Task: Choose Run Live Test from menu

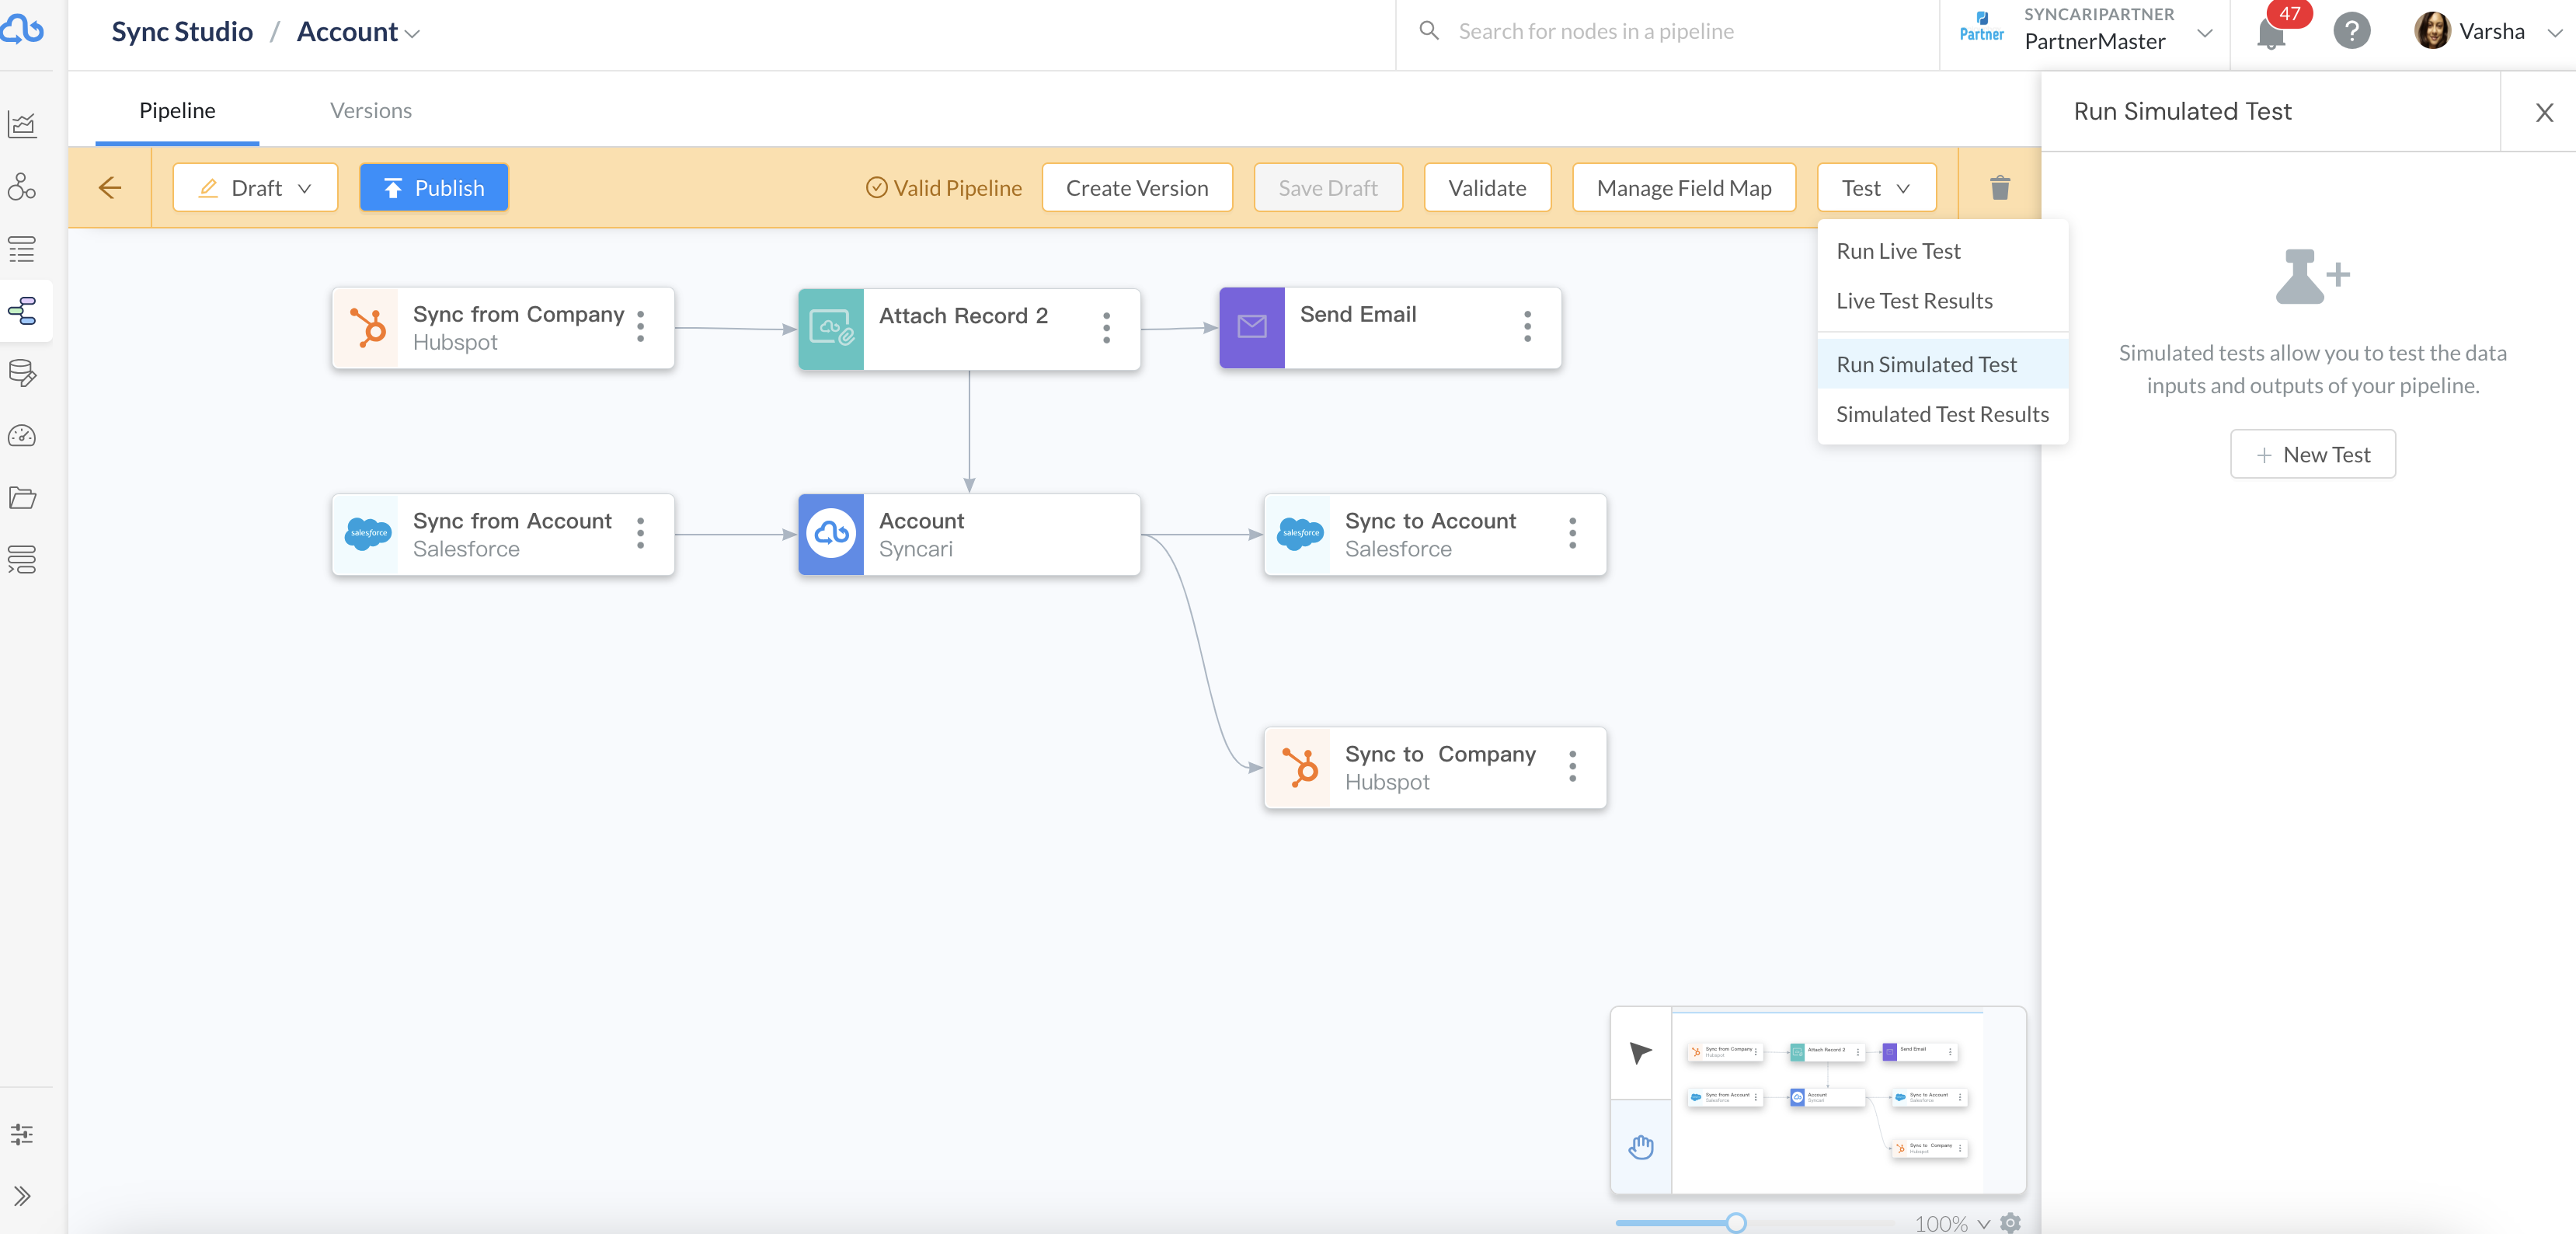Action: point(1942,251)
